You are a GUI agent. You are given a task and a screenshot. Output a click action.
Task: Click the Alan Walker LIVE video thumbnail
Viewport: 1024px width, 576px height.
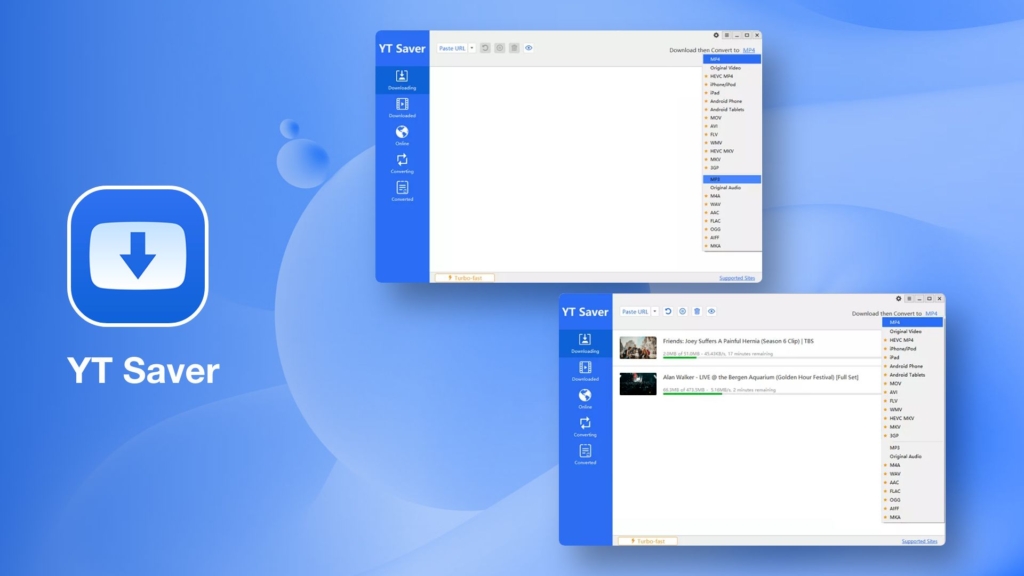(638, 383)
